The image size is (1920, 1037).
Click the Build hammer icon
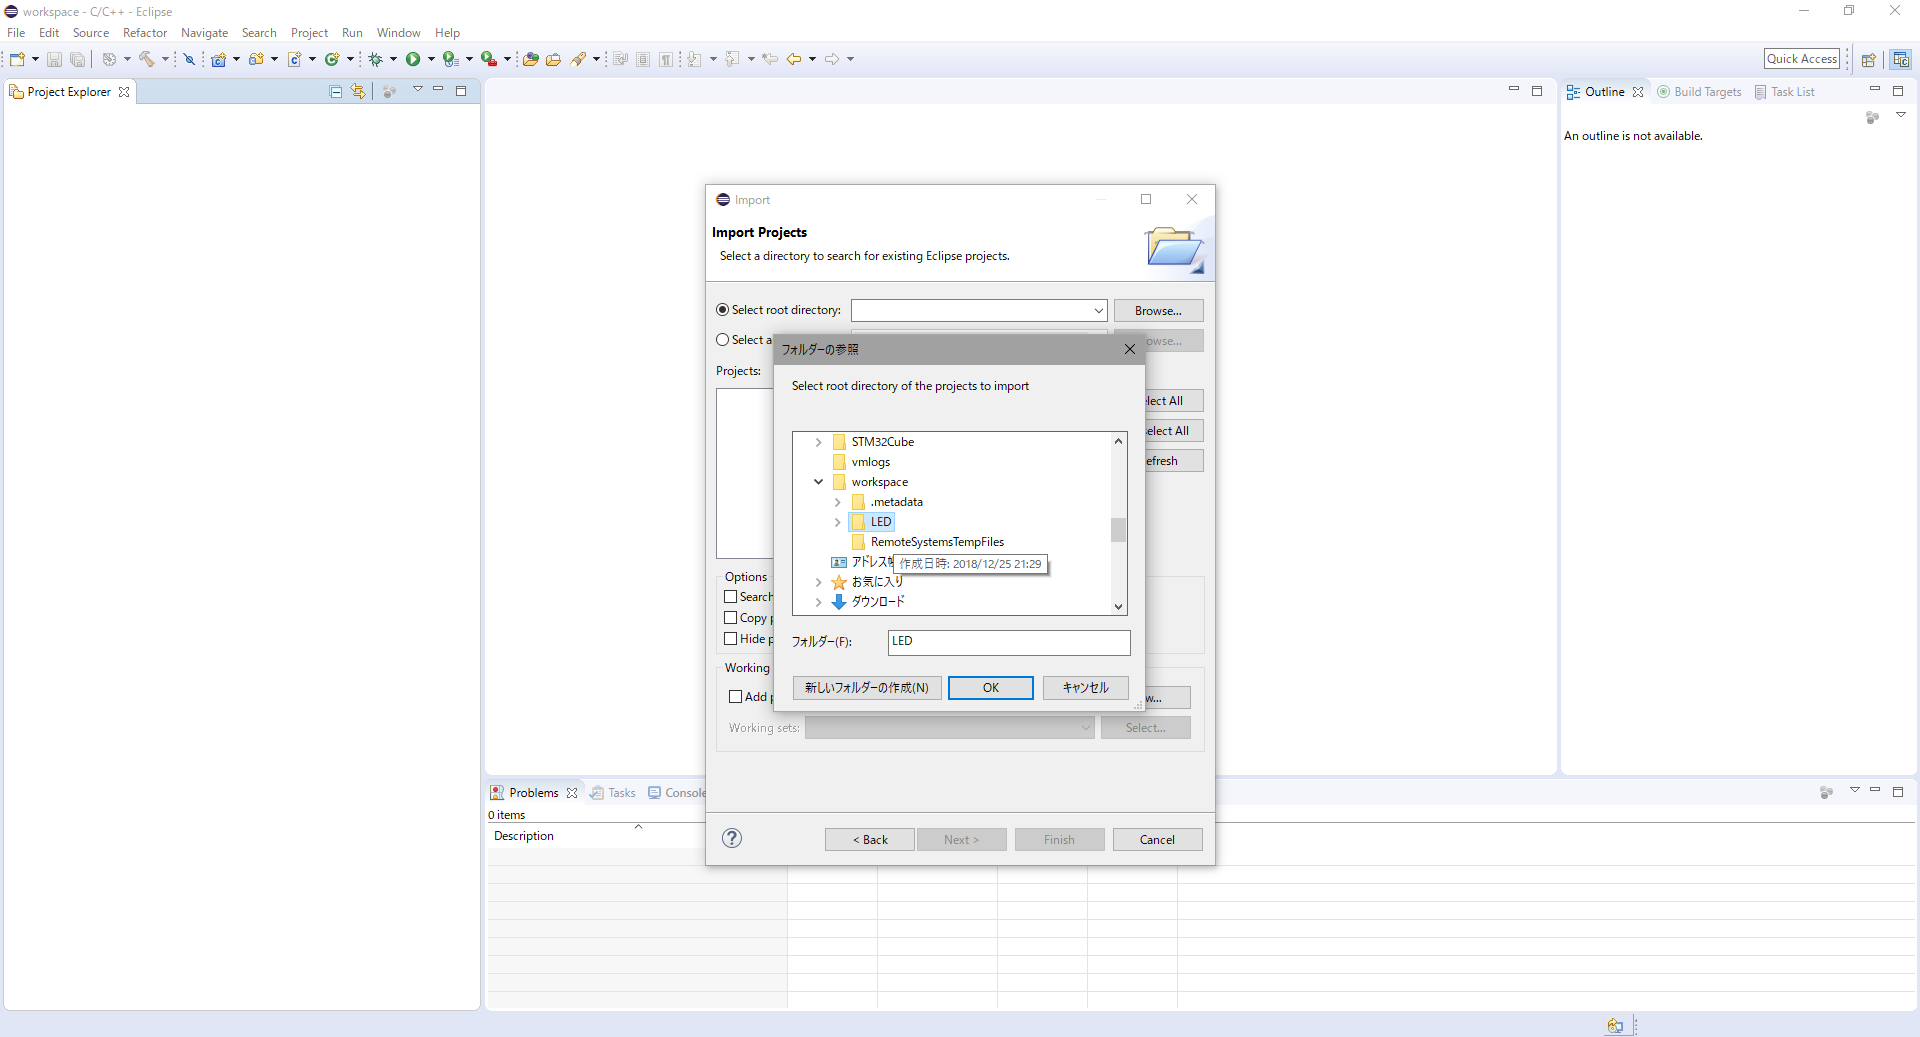tap(147, 59)
